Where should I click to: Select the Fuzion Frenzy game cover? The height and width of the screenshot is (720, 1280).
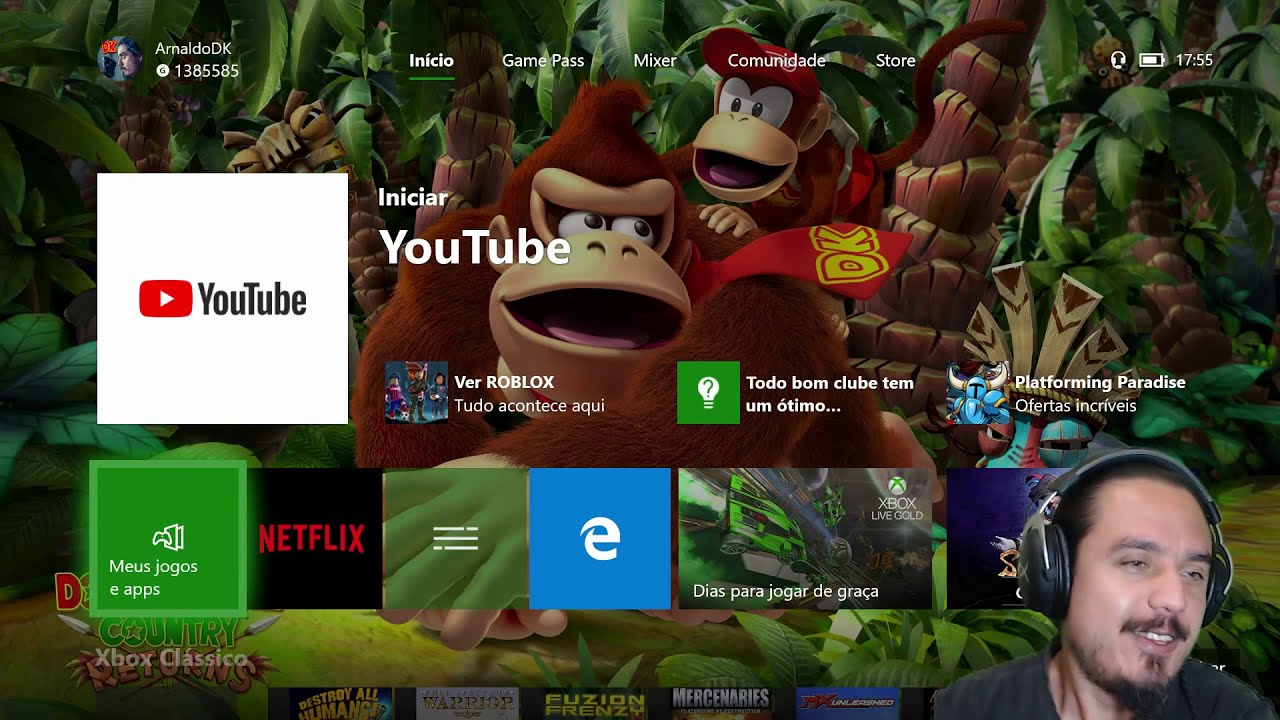coord(594,704)
